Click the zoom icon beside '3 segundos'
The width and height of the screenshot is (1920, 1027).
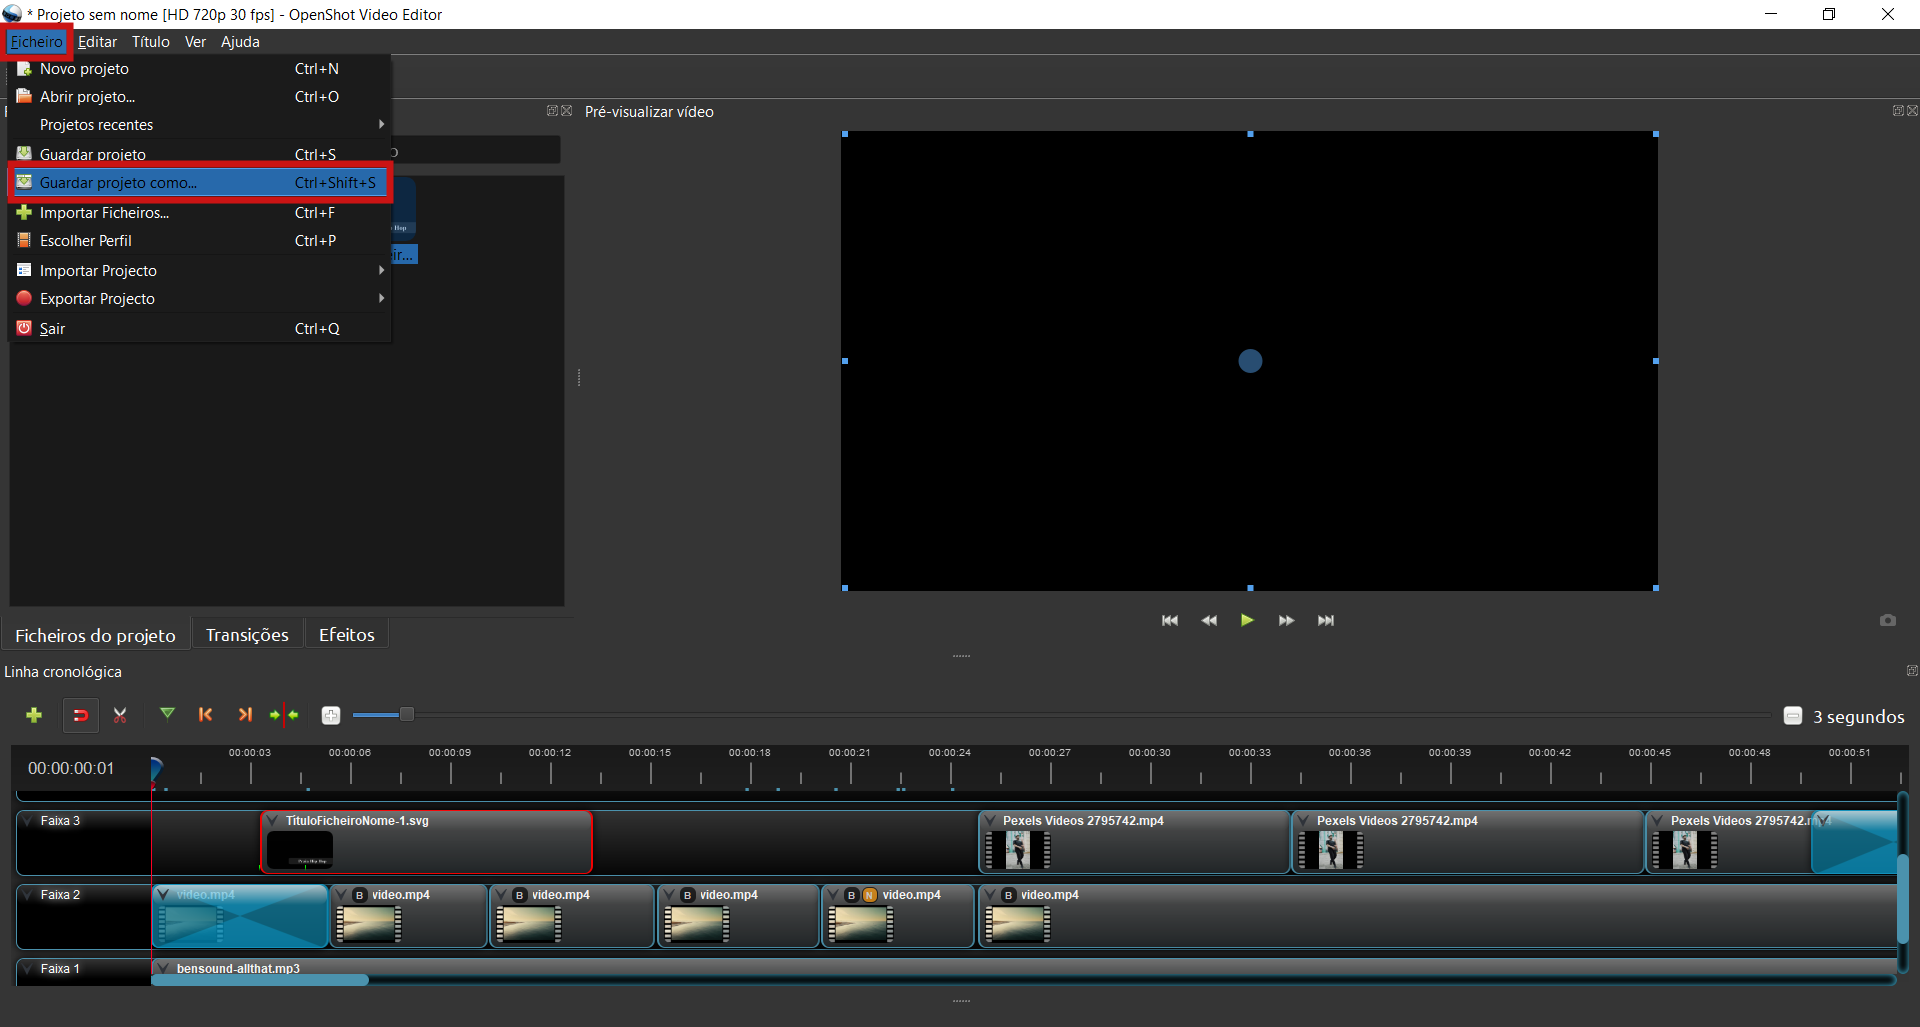coord(1793,716)
